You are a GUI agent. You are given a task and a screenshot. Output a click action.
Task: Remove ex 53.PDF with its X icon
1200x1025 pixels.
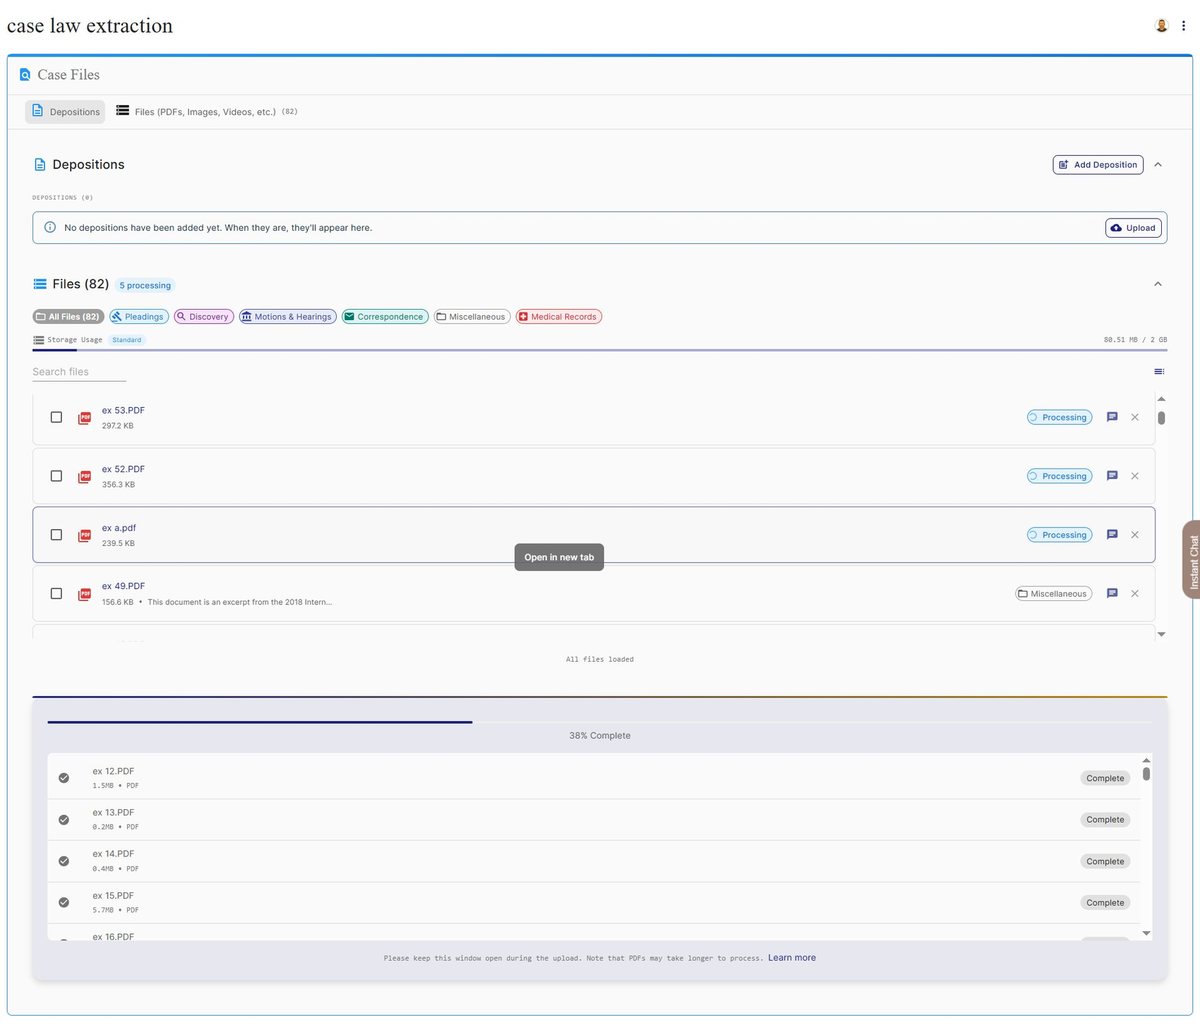[x=1135, y=418]
